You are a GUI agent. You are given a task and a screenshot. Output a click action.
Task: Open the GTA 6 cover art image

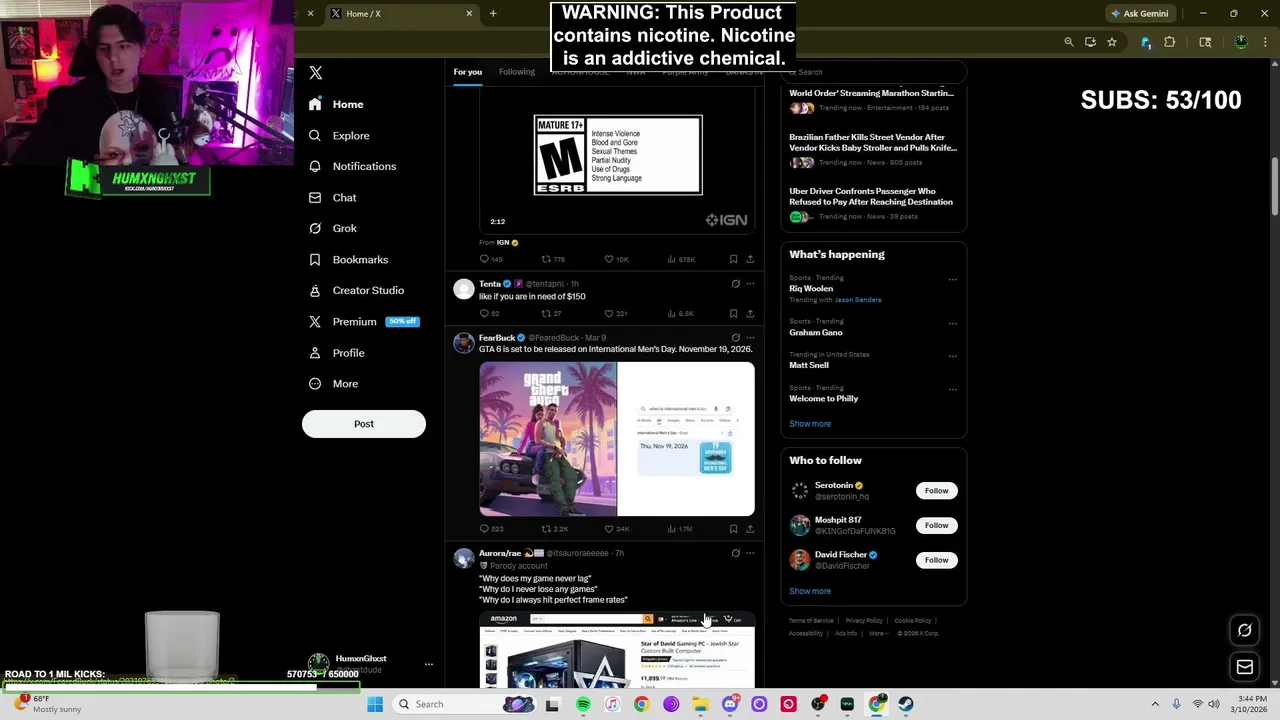click(548, 439)
